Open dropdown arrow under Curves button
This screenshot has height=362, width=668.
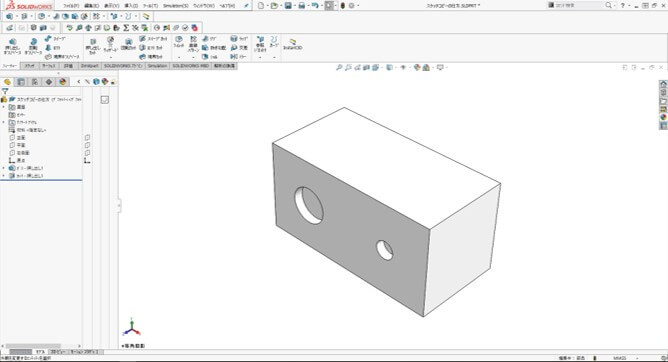274,57
